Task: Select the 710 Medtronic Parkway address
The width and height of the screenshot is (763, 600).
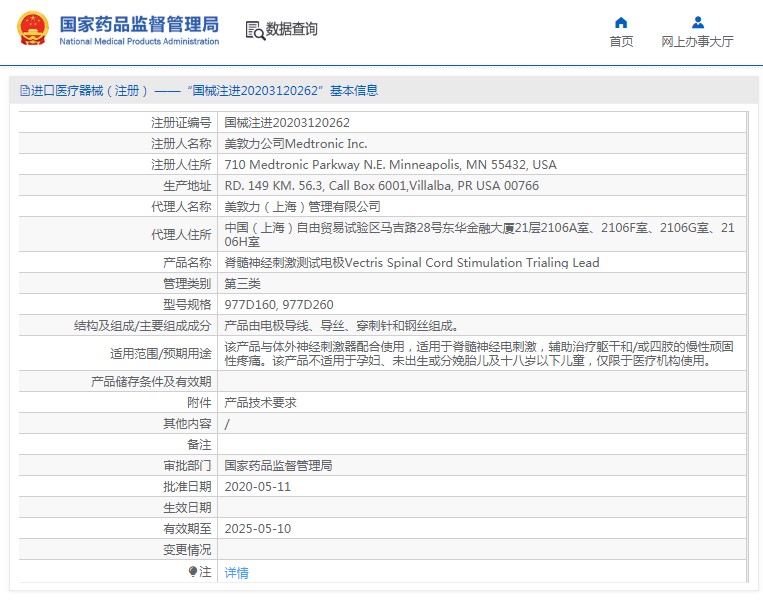Action: tap(390, 164)
